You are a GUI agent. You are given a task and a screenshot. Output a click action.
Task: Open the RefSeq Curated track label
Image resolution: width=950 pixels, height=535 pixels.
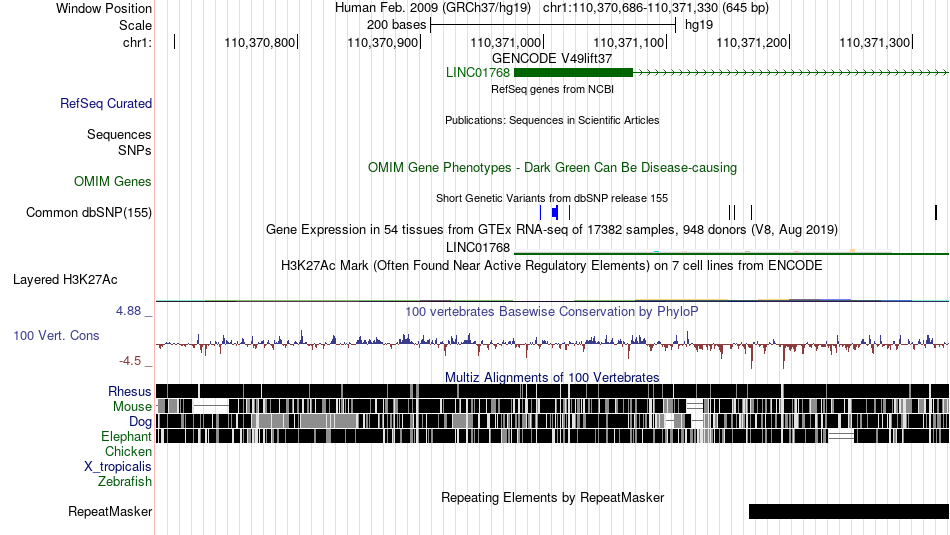pos(106,104)
